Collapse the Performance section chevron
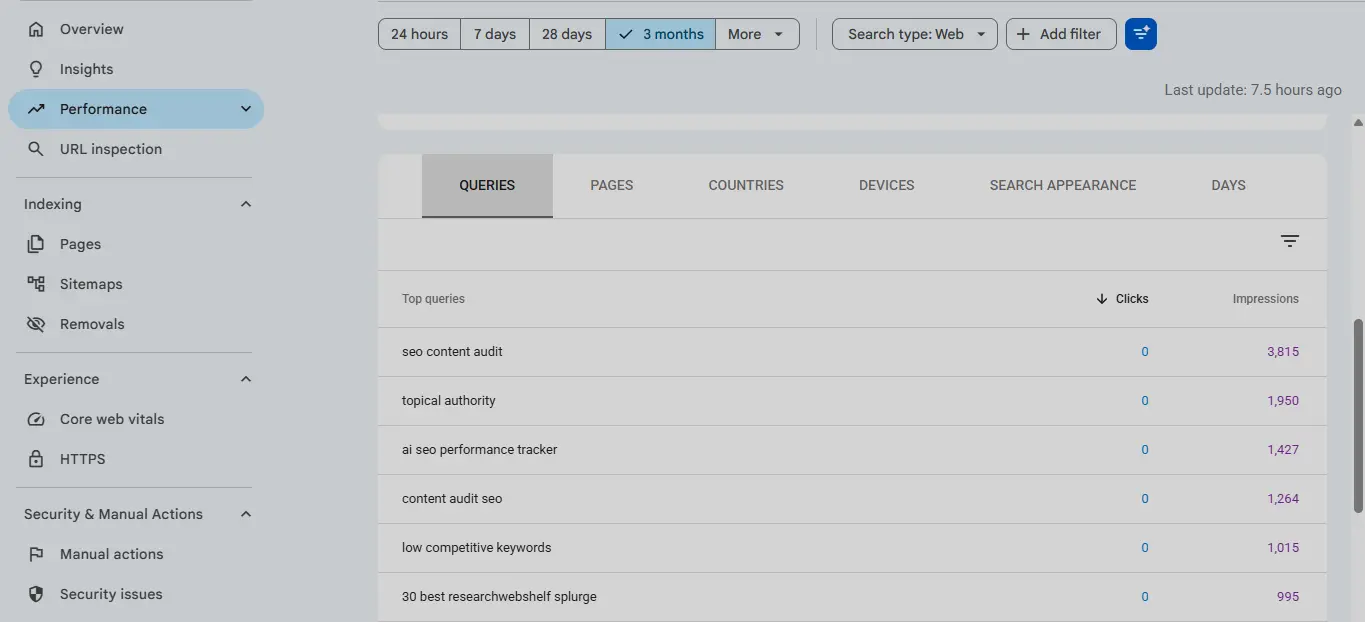This screenshot has width=1365, height=622. tap(246, 109)
